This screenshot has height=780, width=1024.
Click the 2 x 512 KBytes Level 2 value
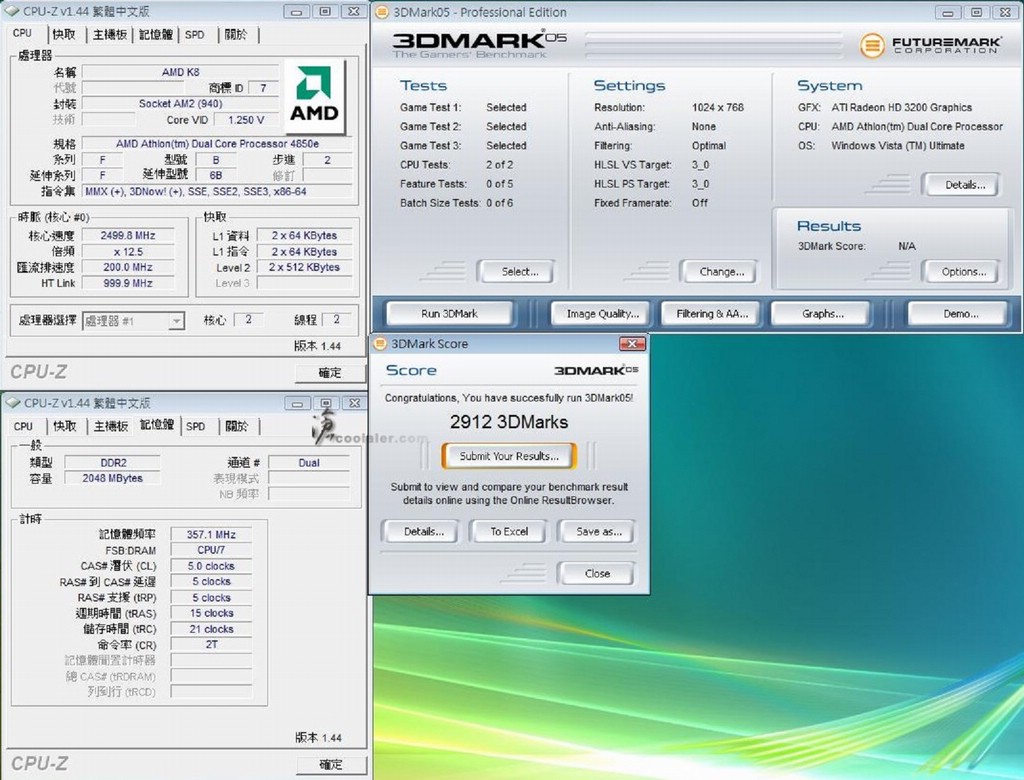[x=304, y=267]
